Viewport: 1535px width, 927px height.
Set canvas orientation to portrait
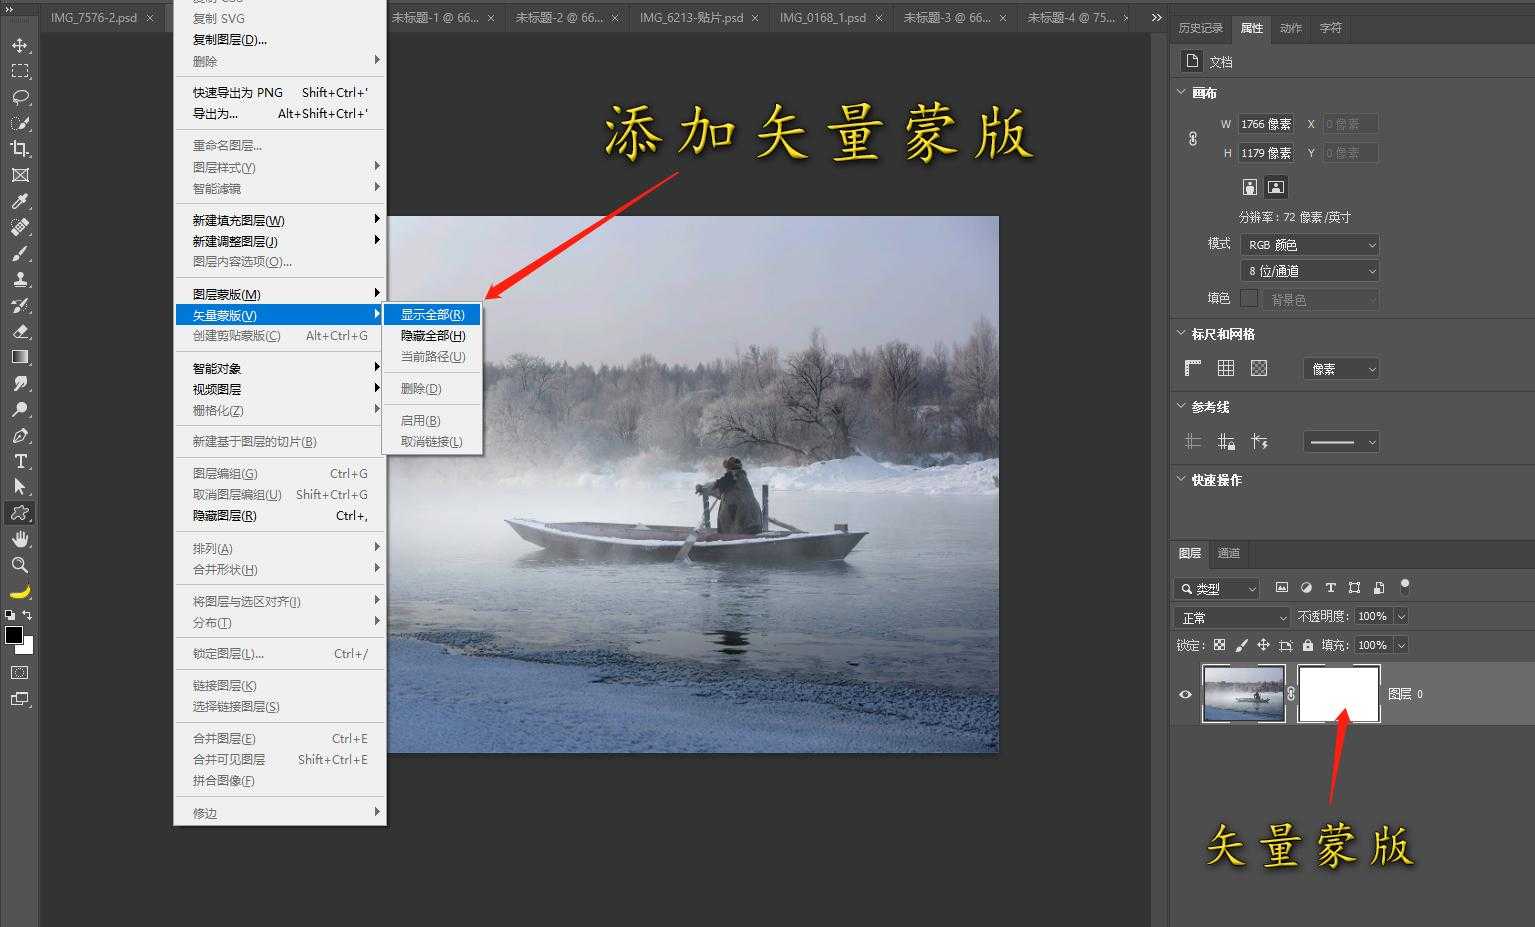pos(1250,187)
